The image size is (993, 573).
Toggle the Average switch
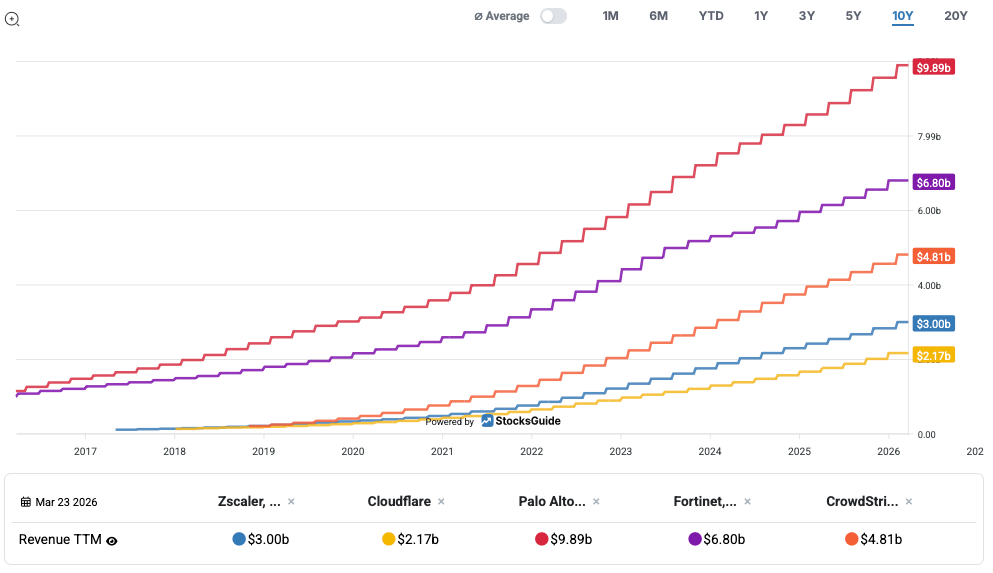pos(553,16)
